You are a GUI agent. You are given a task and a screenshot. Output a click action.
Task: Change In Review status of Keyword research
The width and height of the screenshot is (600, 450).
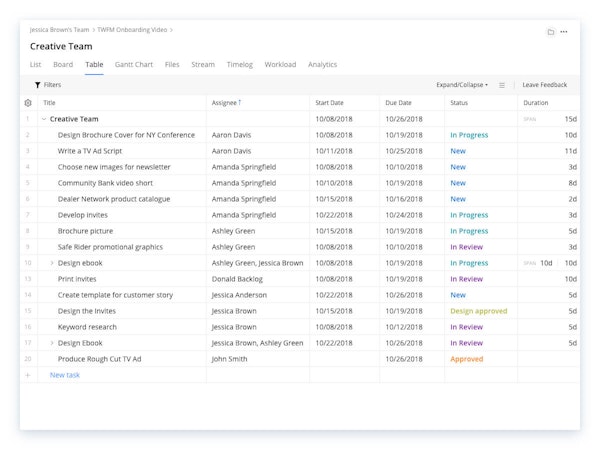(466, 327)
